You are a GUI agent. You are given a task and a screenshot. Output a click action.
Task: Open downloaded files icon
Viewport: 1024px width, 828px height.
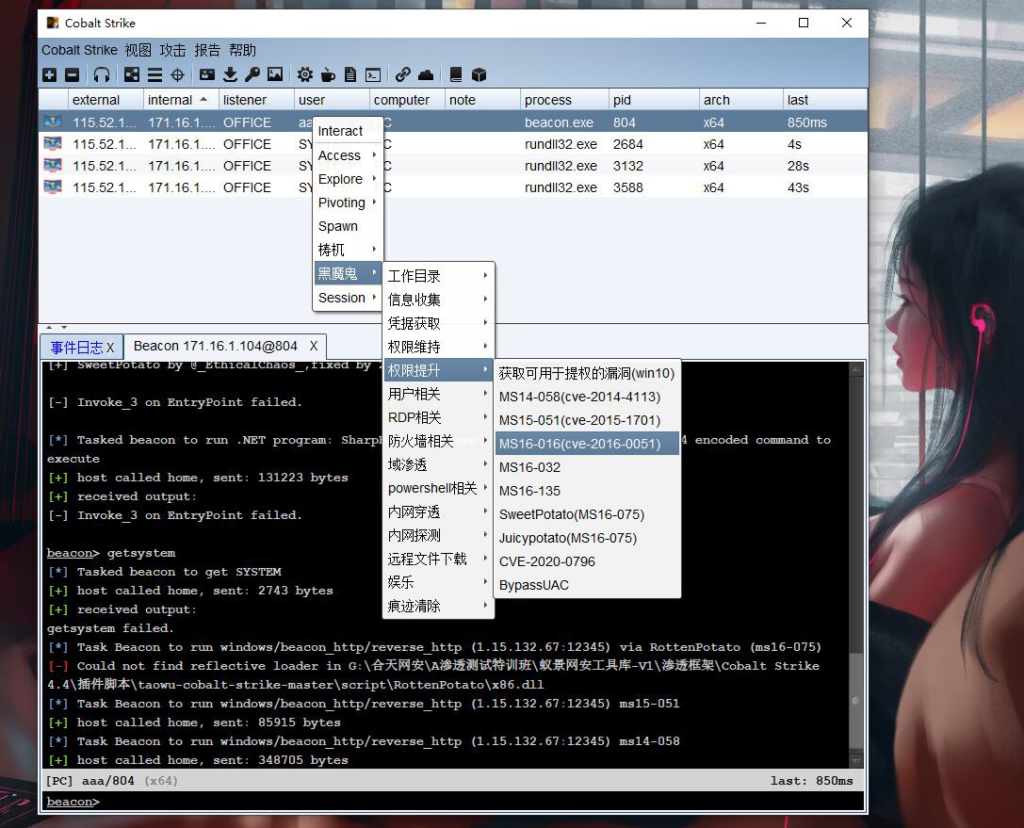click(x=230, y=74)
